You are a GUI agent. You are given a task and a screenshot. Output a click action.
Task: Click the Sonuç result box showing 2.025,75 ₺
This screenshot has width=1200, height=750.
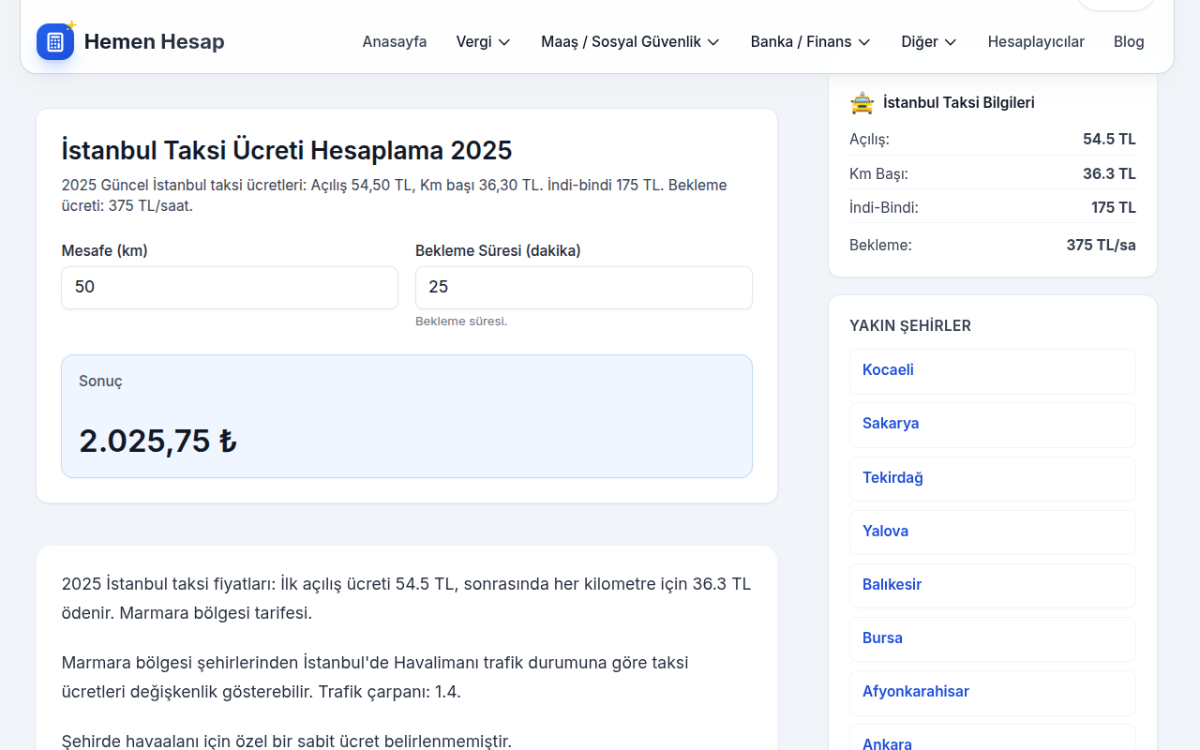pos(406,416)
